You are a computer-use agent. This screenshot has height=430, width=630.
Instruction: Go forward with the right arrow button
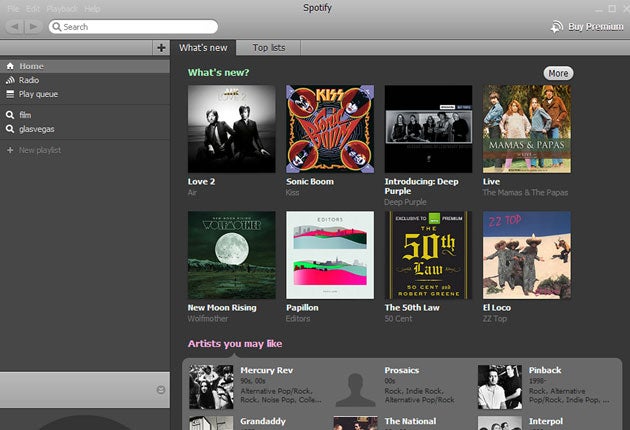34,26
